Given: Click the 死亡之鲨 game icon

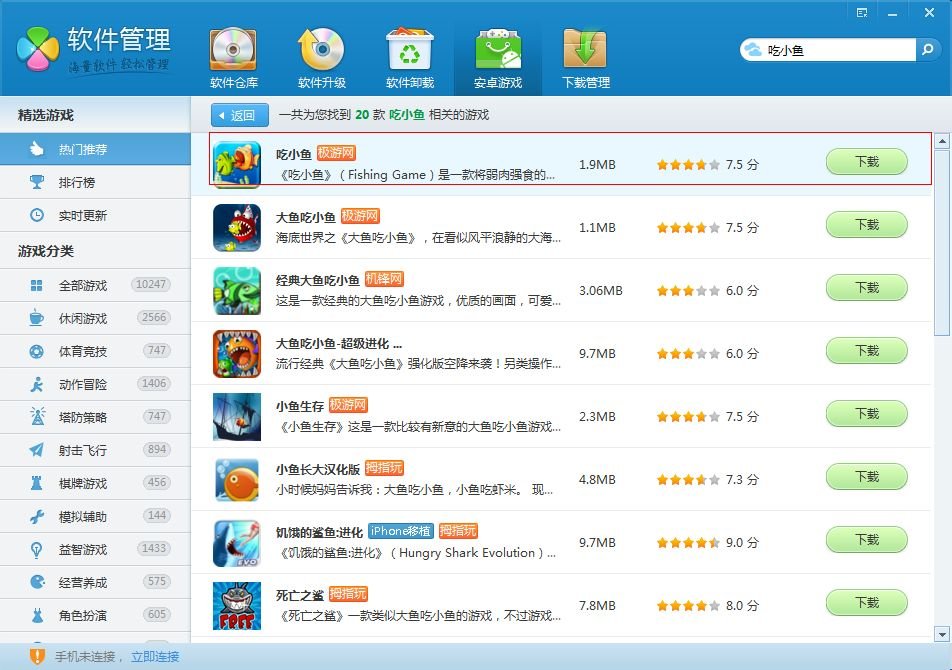Looking at the screenshot, I should [x=237, y=606].
